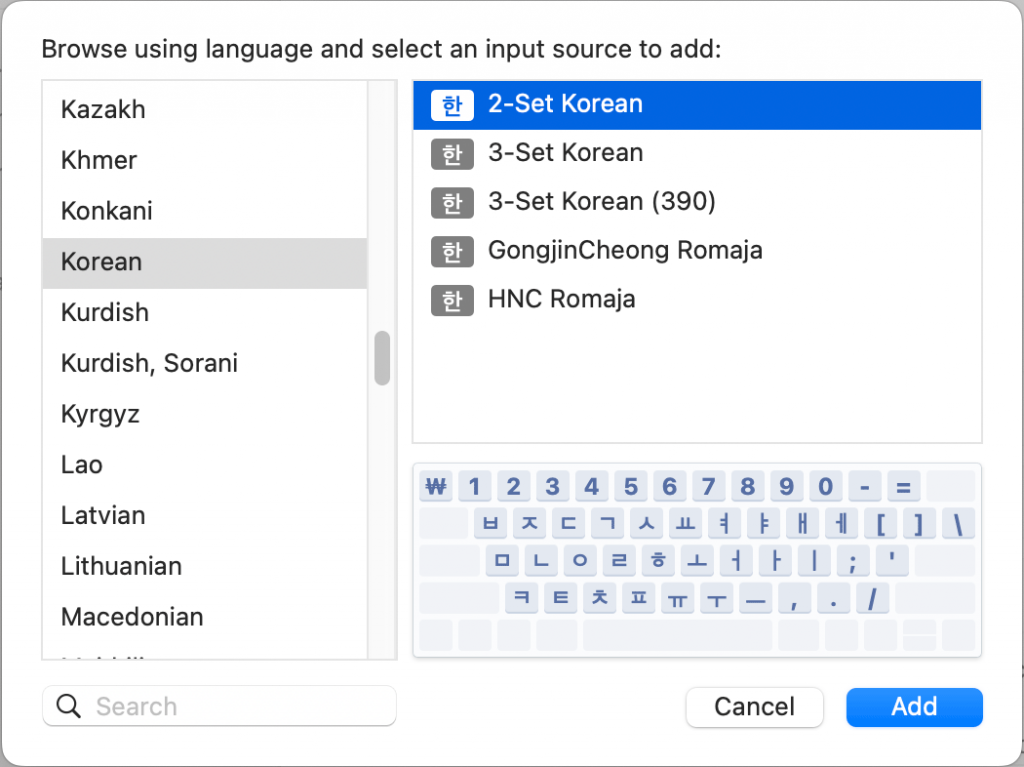Screen dimensions: 1024x767
Task: Click the HNC Romaja input icon
Action: click(x=452, y=301)
